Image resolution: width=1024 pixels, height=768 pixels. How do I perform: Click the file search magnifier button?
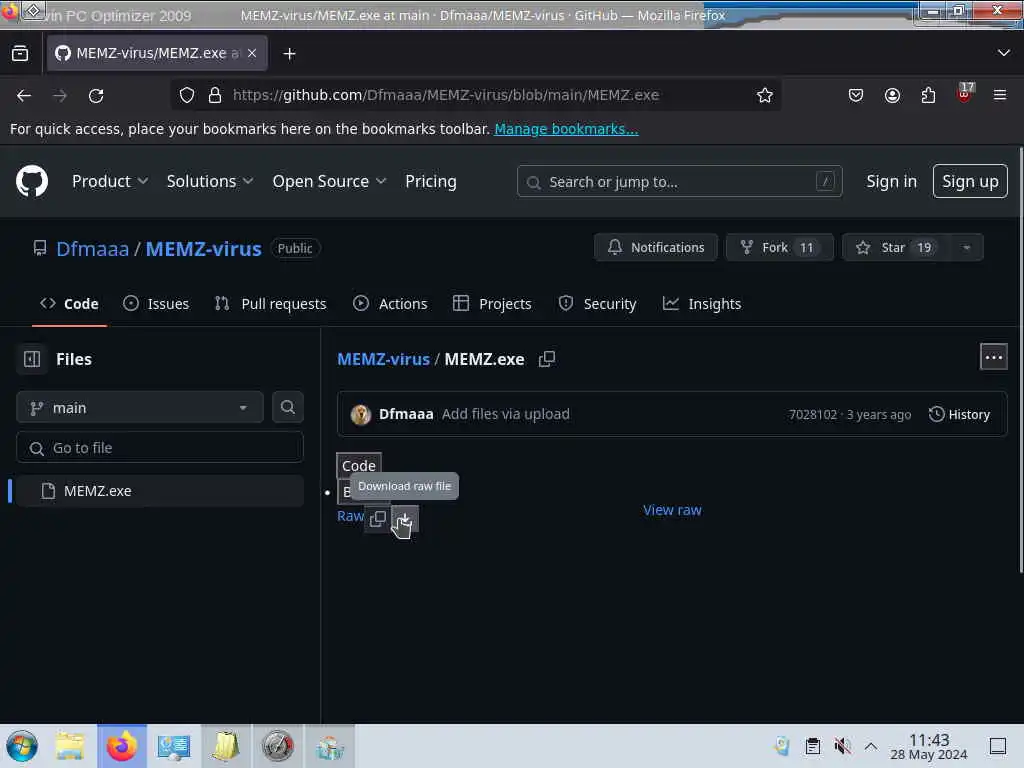[x=287, y=407]
